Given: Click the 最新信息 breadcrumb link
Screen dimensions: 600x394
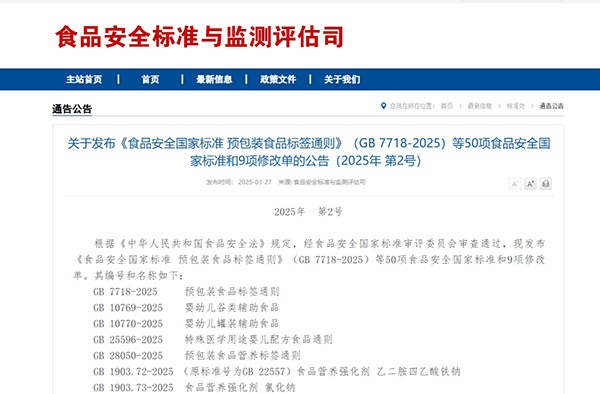Looking at the screenshot, I should (479, 106).
